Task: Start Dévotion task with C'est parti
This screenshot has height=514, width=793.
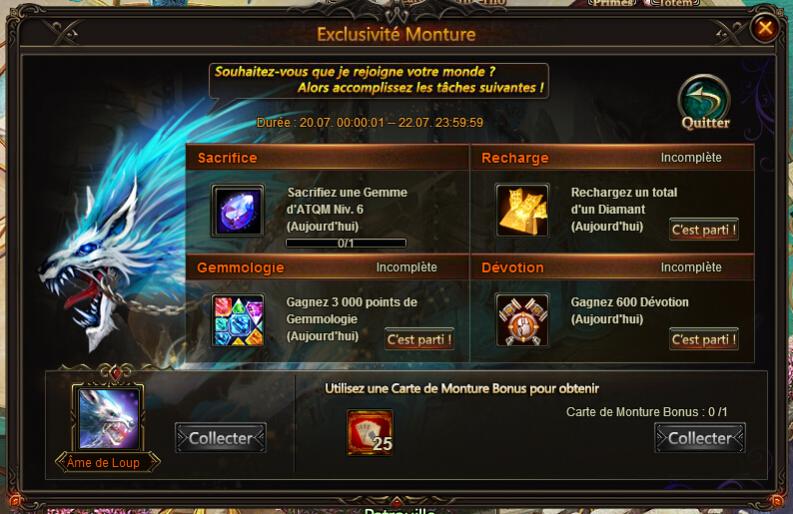Action: [703, 339]
